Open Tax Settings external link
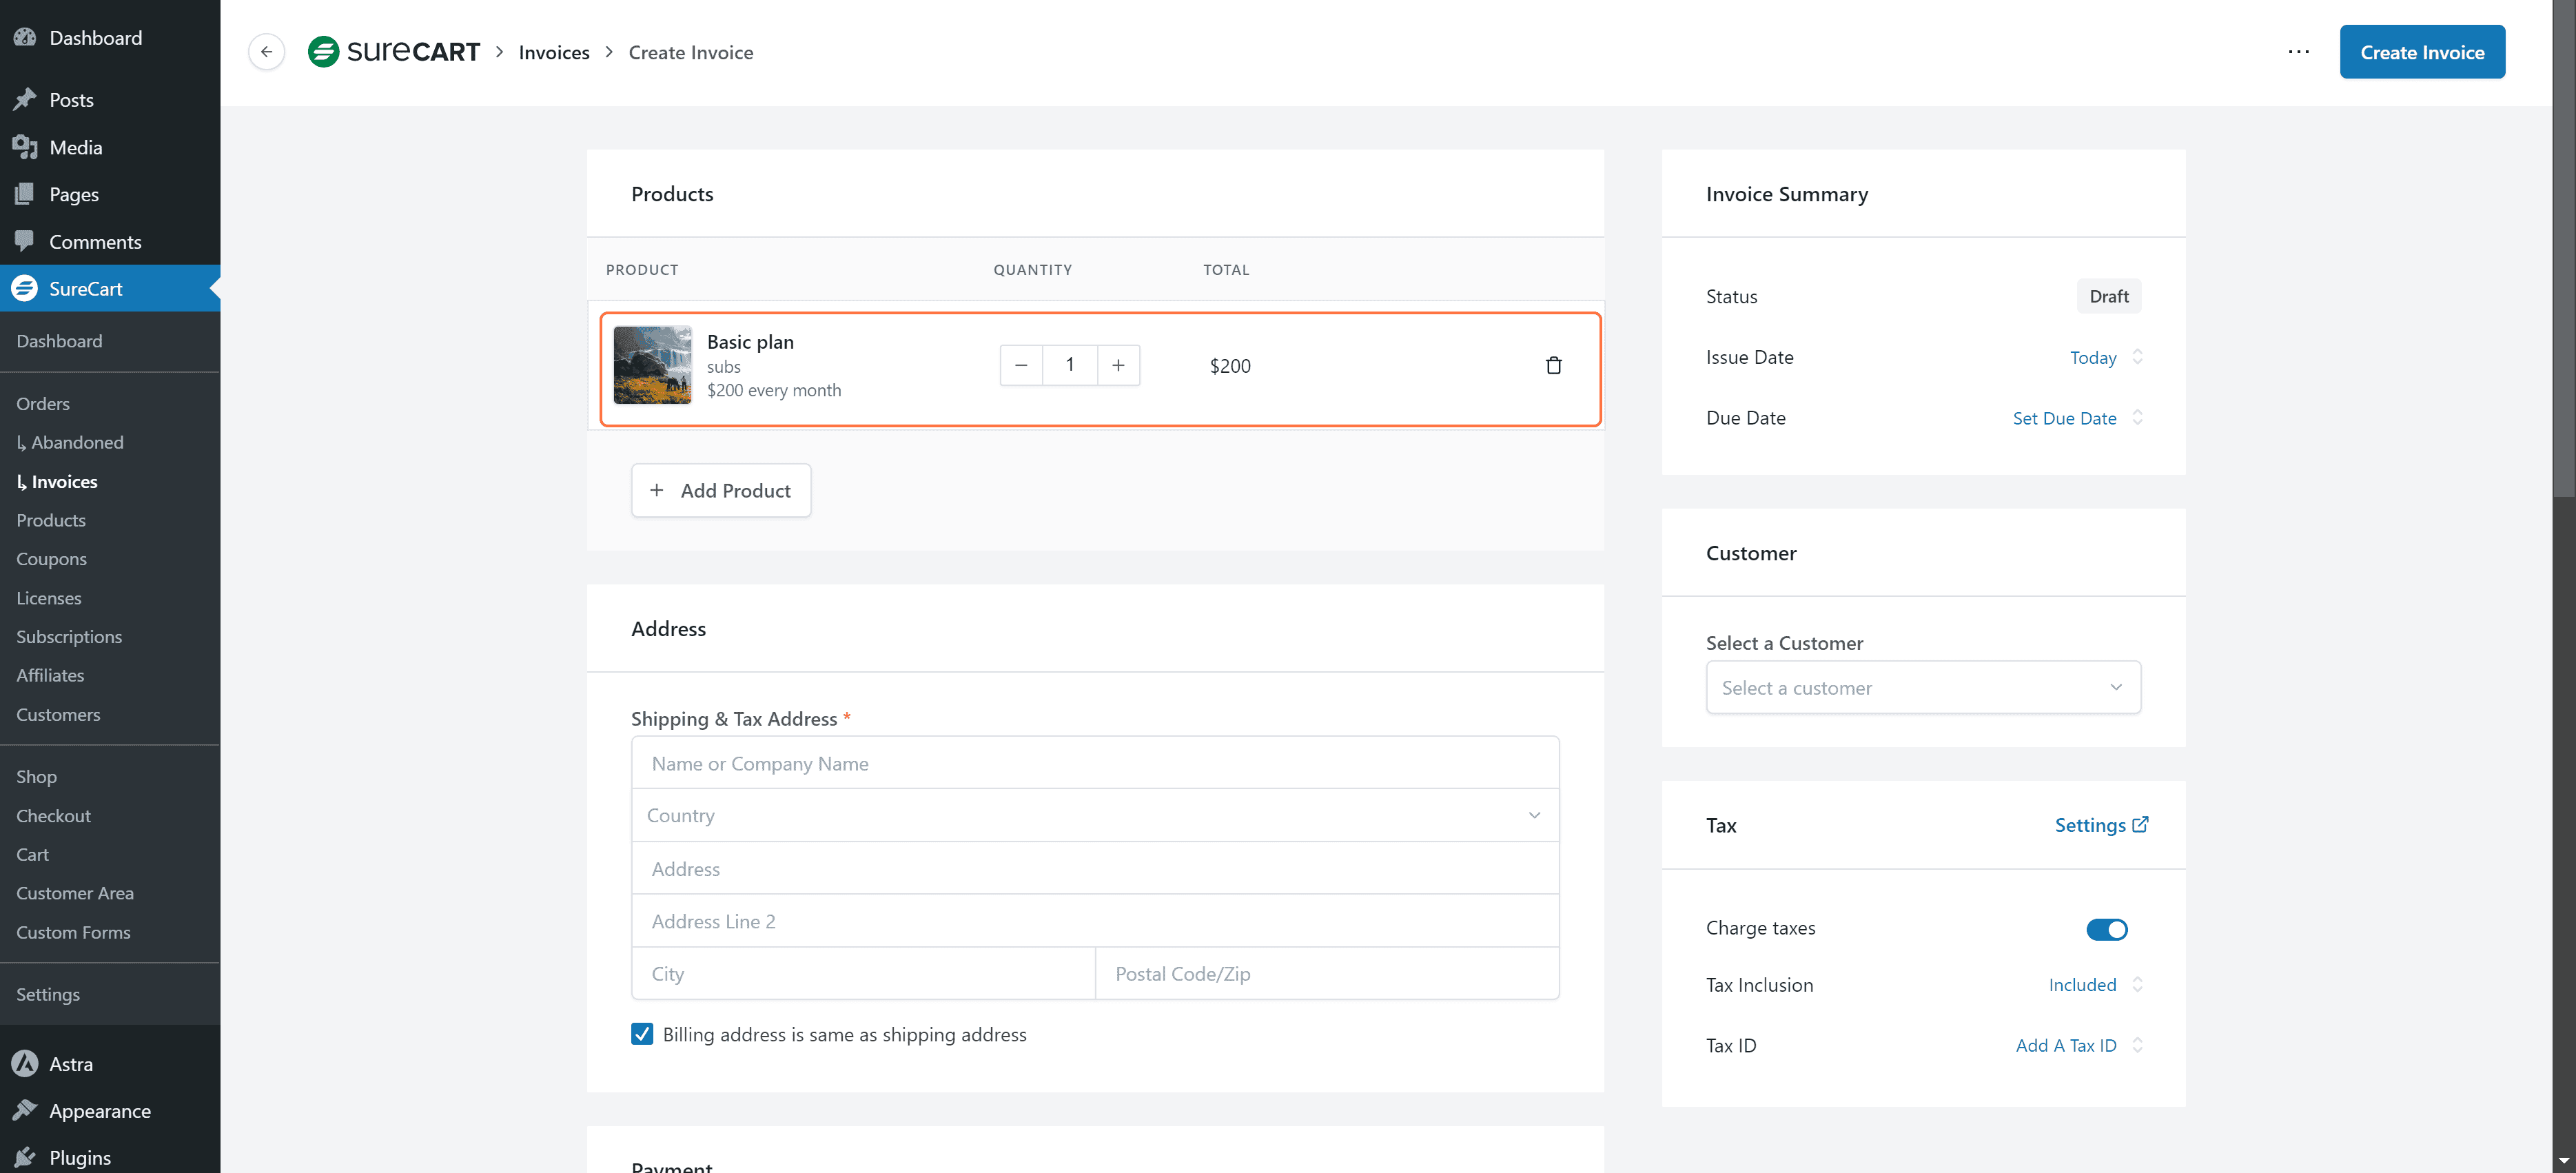 (2101, 825)
